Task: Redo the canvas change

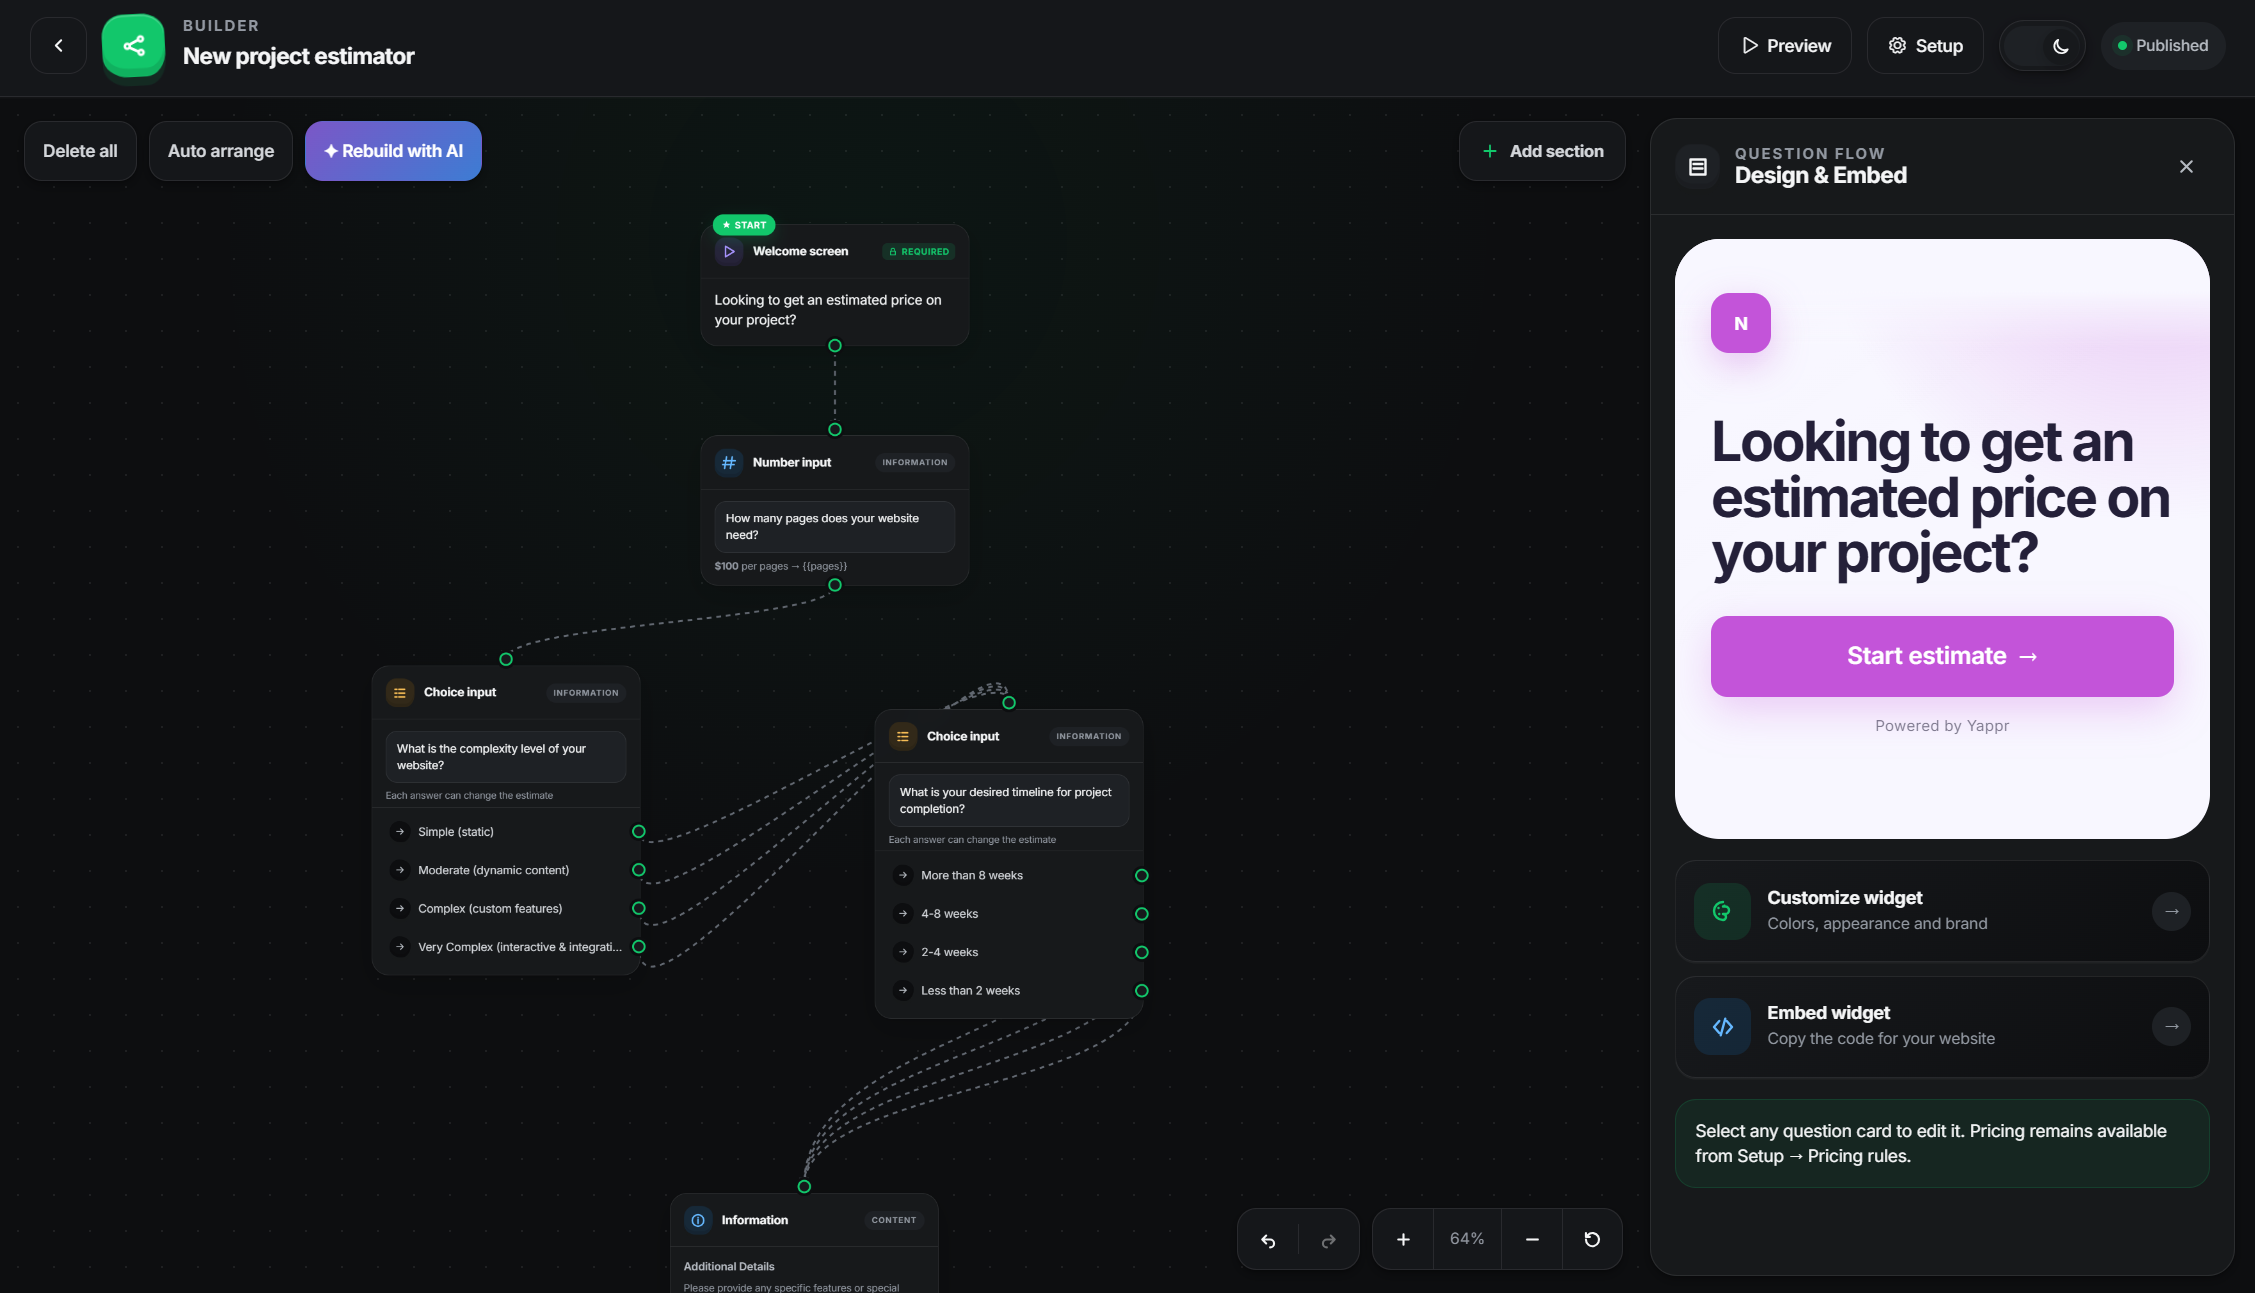Action: coord(1329,1240)
